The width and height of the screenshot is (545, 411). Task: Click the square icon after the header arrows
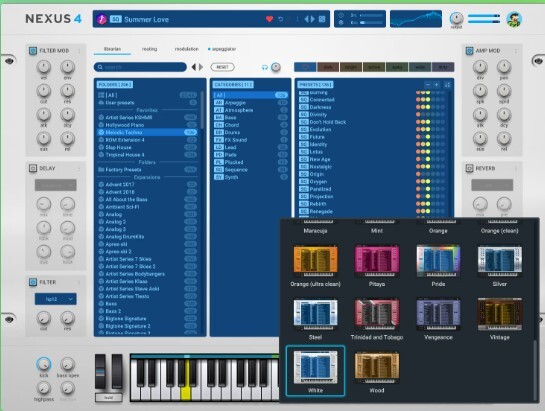coord(322,19)
